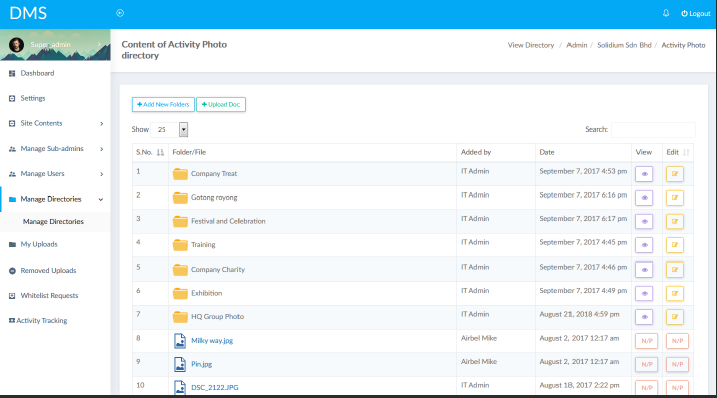Expand Manage Users chevron

coord(102,174)
